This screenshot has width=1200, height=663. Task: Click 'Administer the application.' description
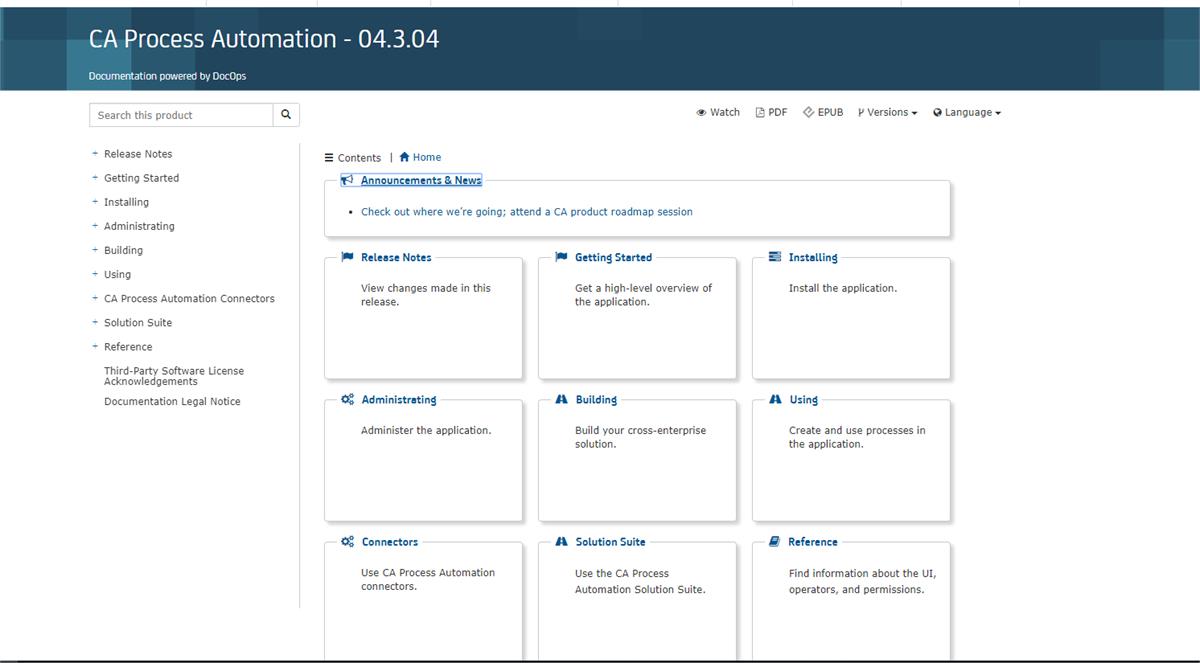426,431
